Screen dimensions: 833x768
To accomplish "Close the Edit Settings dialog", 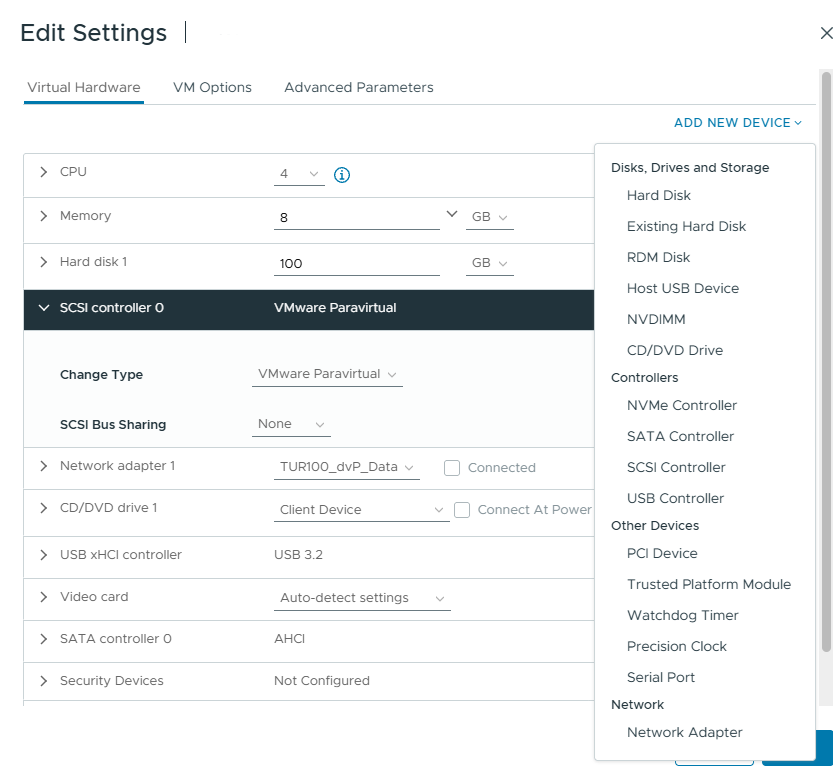I will [825, 33].
